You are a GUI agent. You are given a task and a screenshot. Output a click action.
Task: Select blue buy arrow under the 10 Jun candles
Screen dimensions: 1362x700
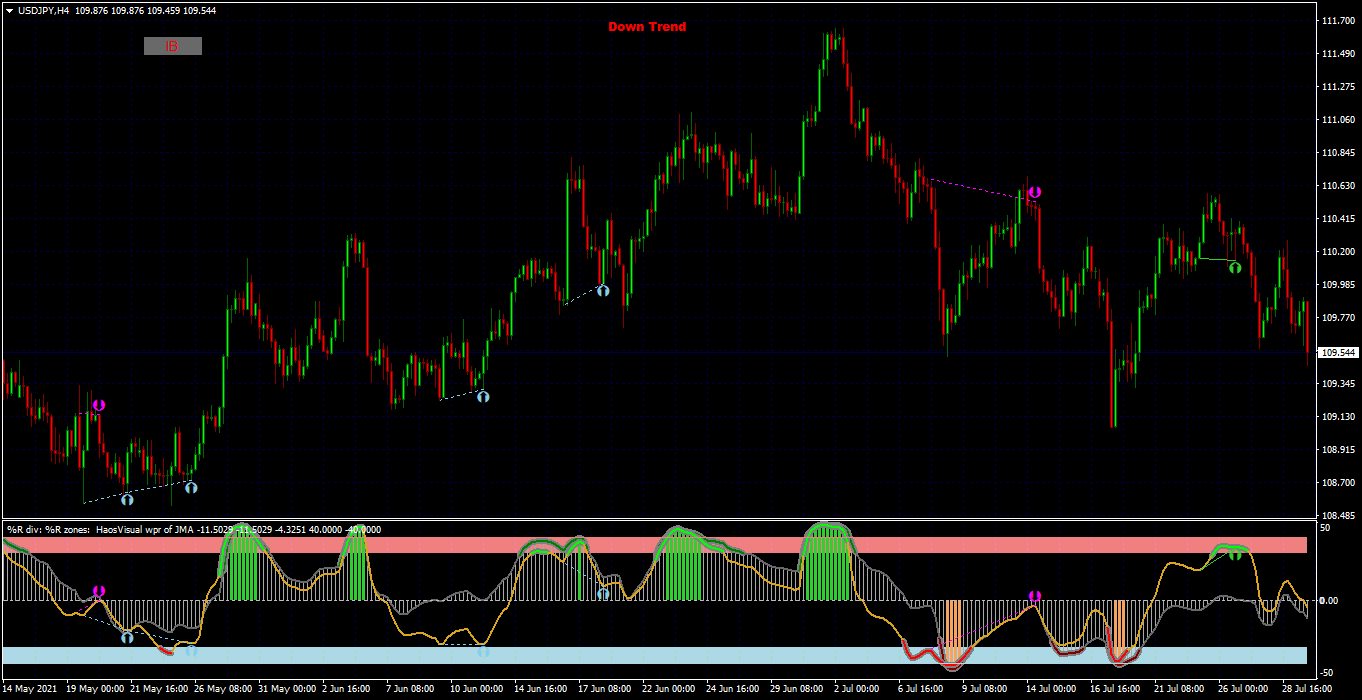(483, 396)
